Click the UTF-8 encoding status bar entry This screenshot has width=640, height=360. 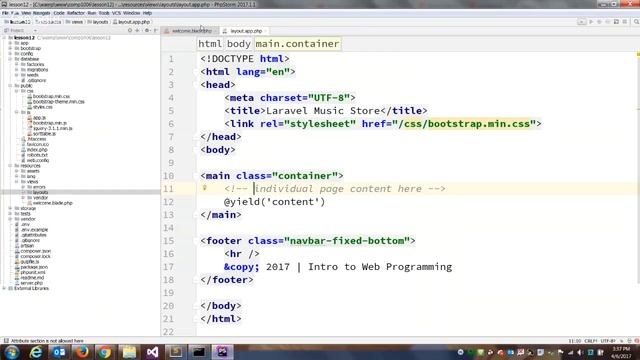tap(608, 341)
